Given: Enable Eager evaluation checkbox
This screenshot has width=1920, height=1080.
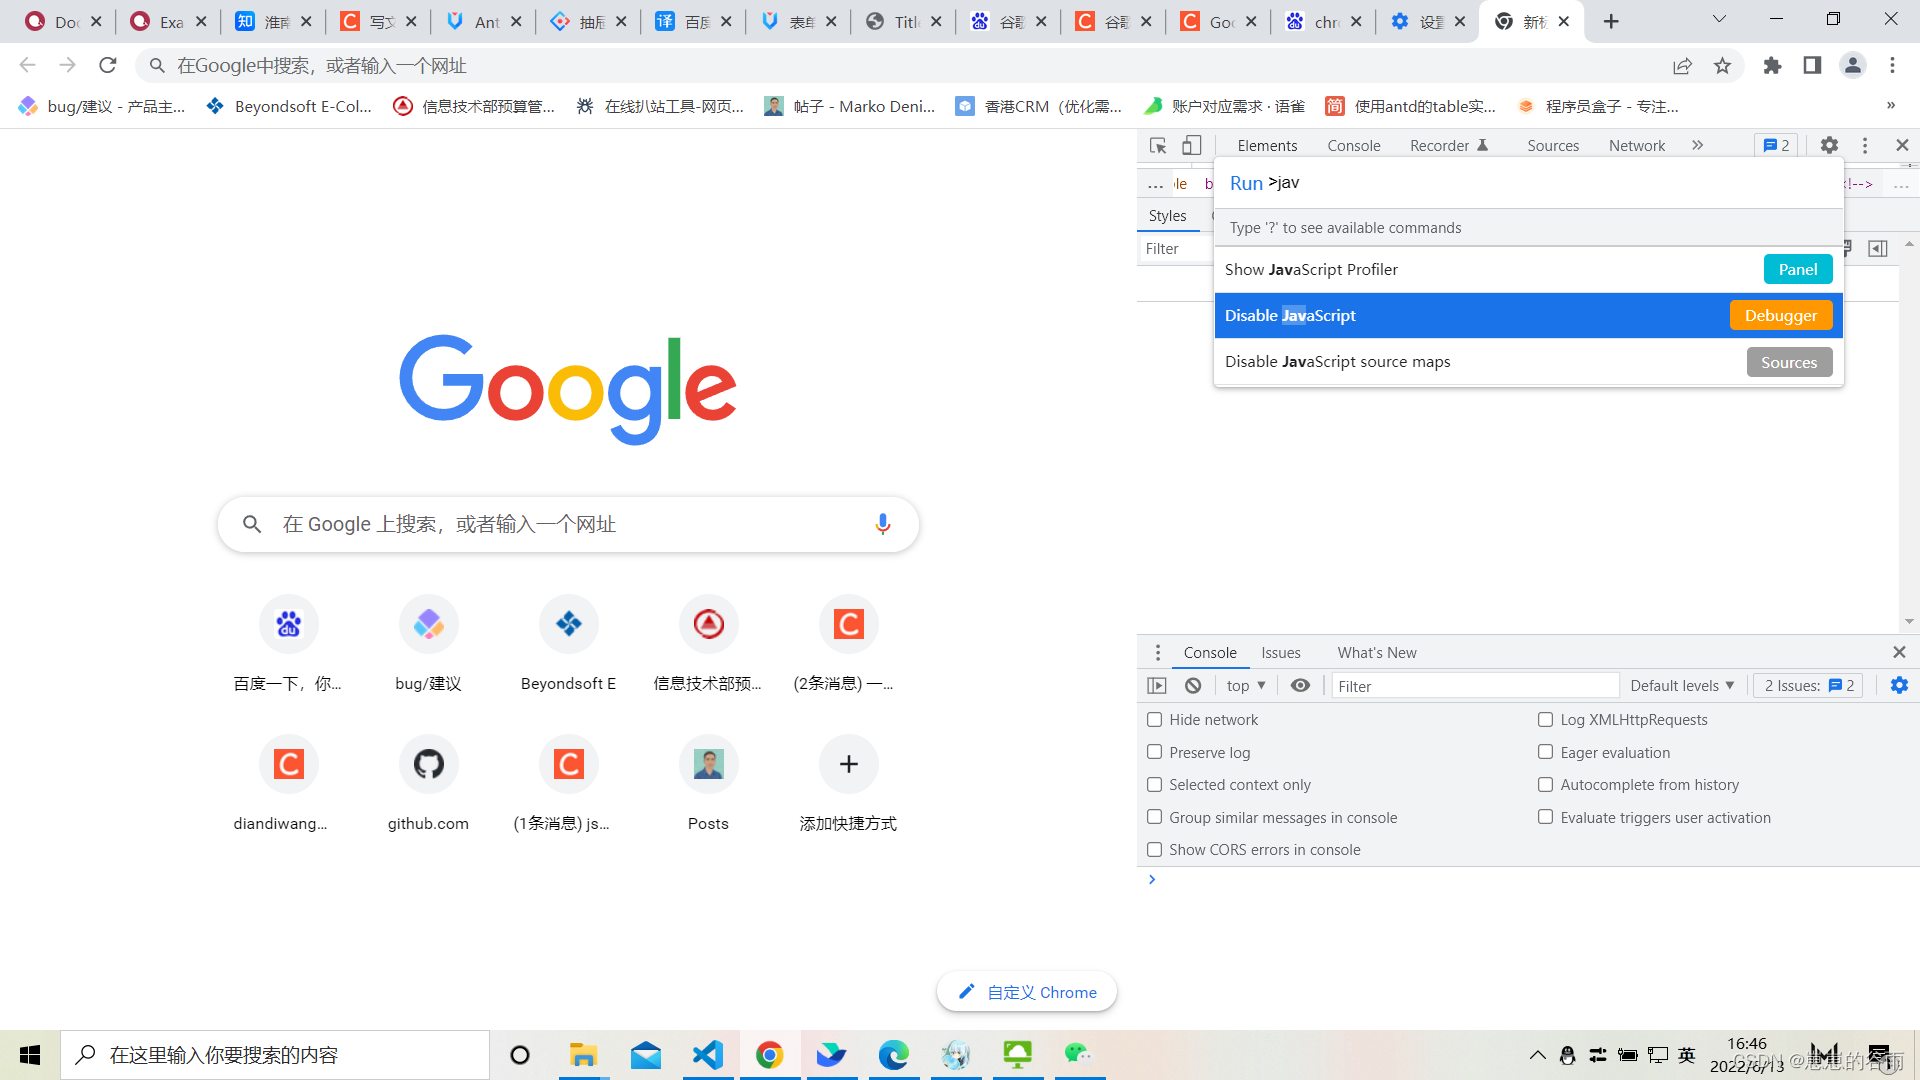Looking at the screenshot, I should click(x=1546, y=752).
